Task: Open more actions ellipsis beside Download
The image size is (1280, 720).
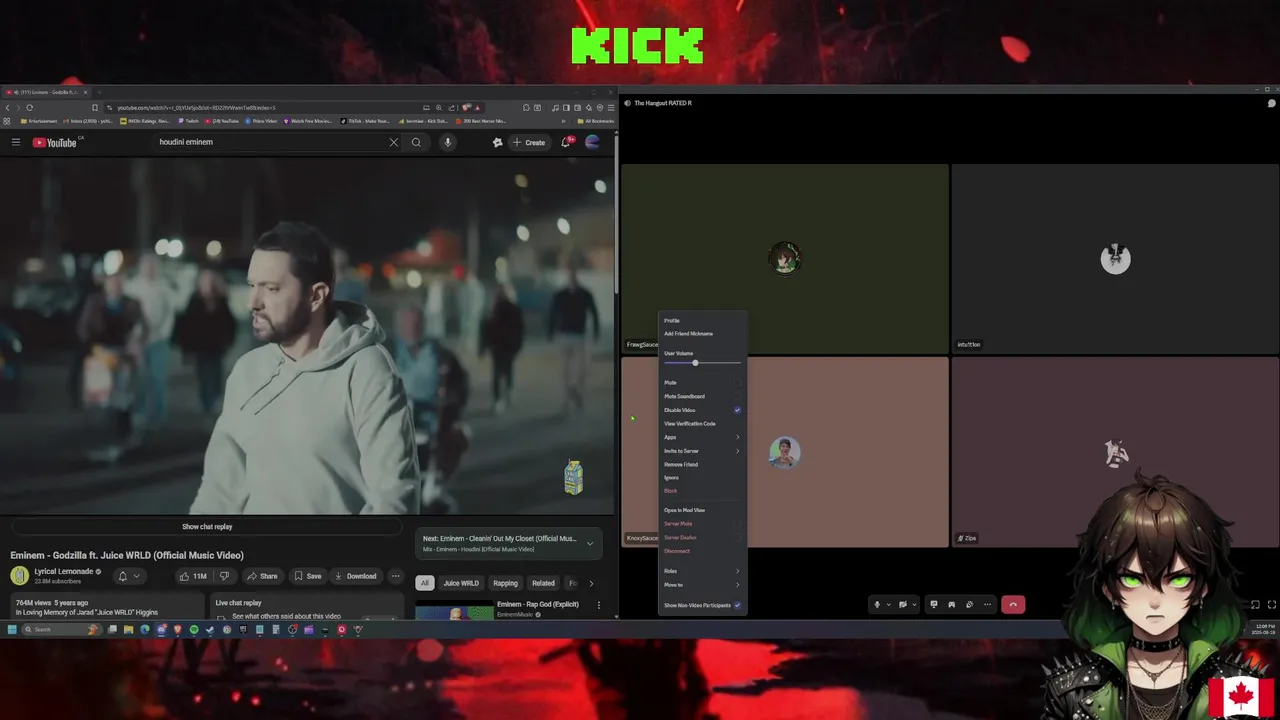Action: (395, 576)
